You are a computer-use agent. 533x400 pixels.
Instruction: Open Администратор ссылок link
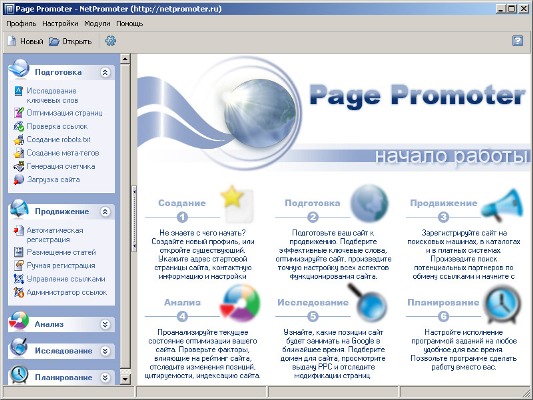[x=67, y=292]
